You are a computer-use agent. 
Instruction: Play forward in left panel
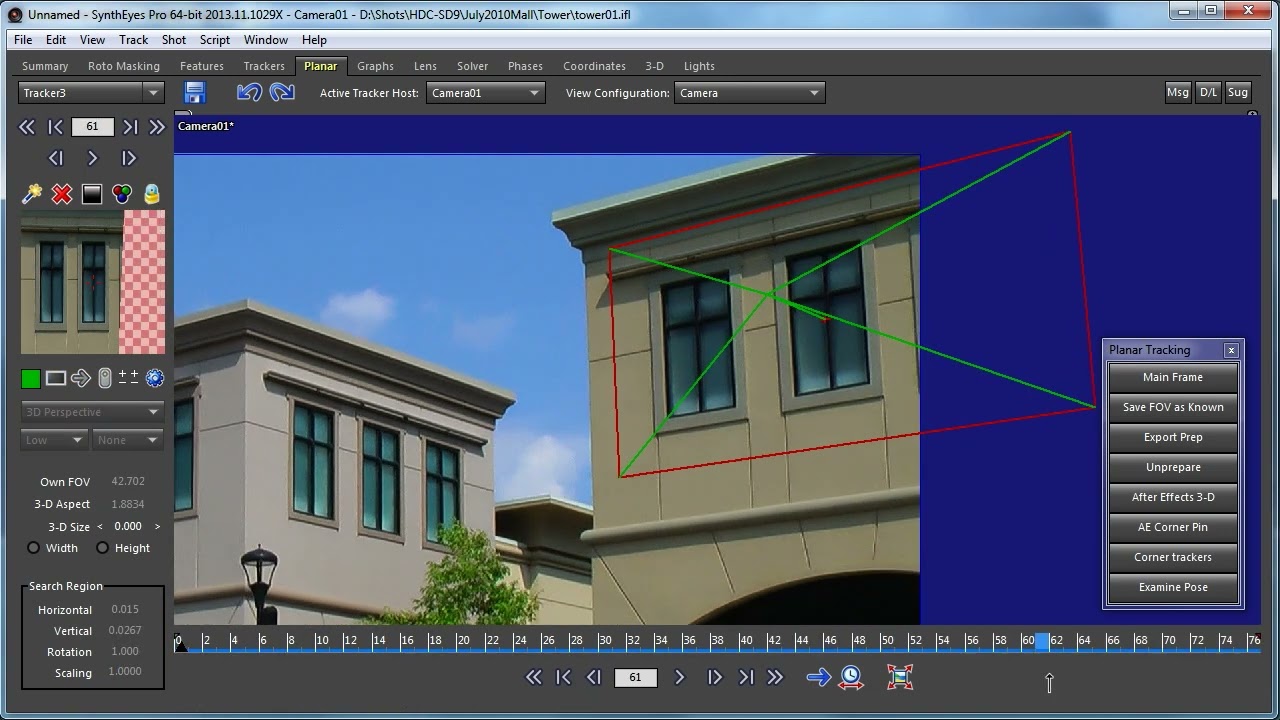pyautogui.click(x=92, y=158)
